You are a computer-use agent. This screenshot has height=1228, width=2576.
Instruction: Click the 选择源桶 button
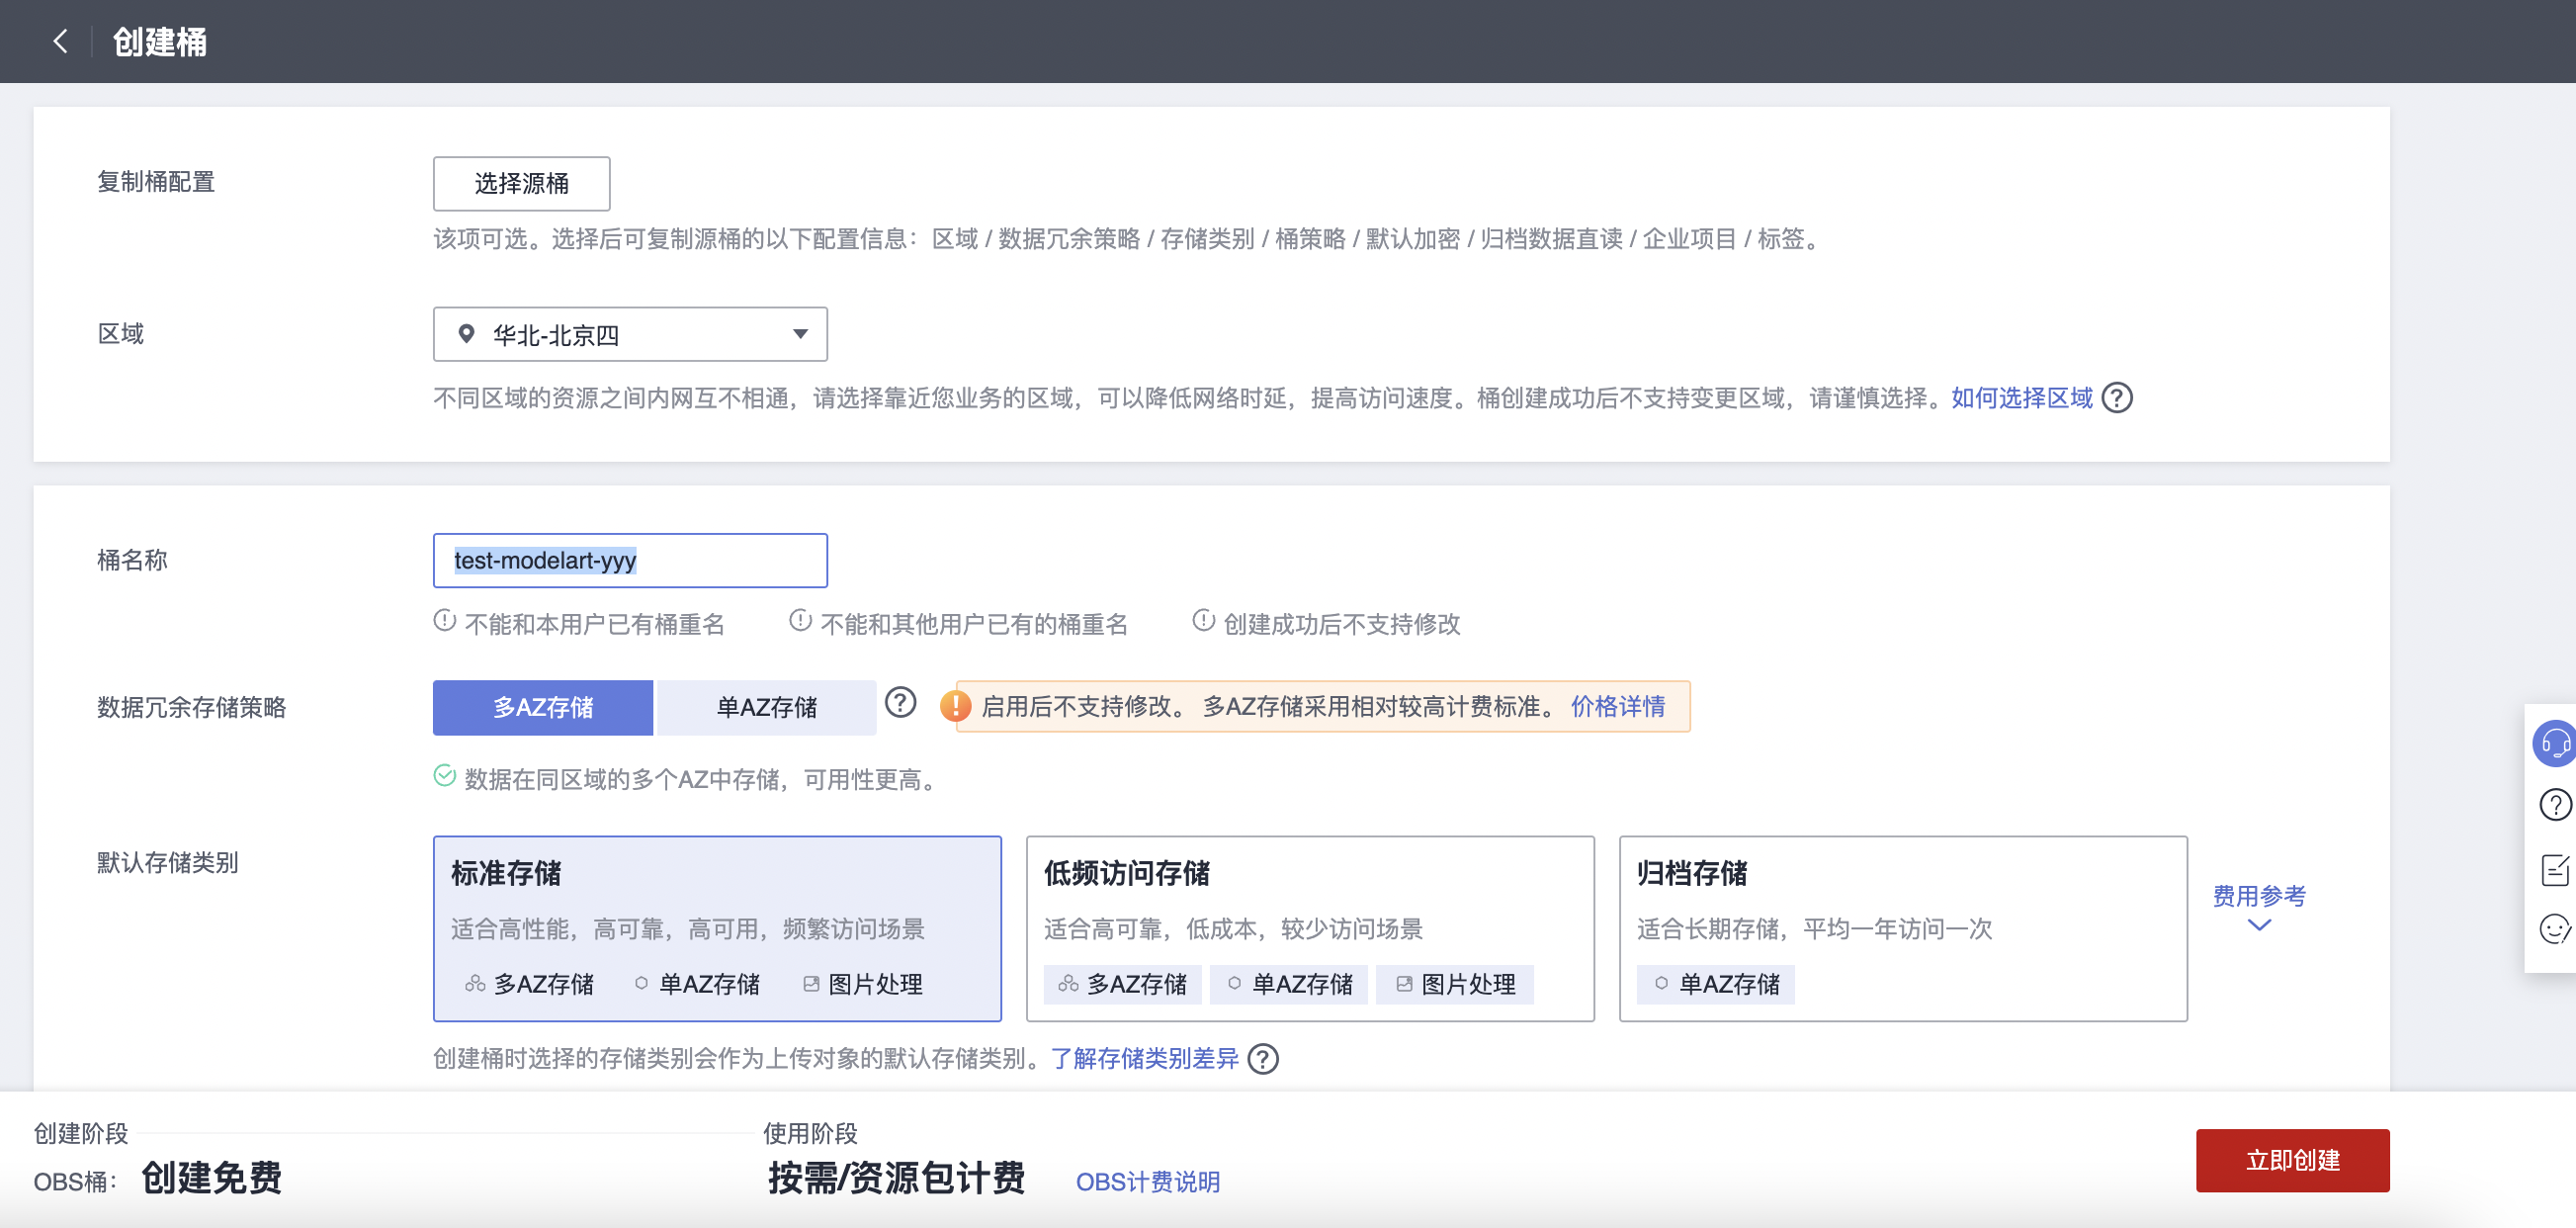point(521,183)
